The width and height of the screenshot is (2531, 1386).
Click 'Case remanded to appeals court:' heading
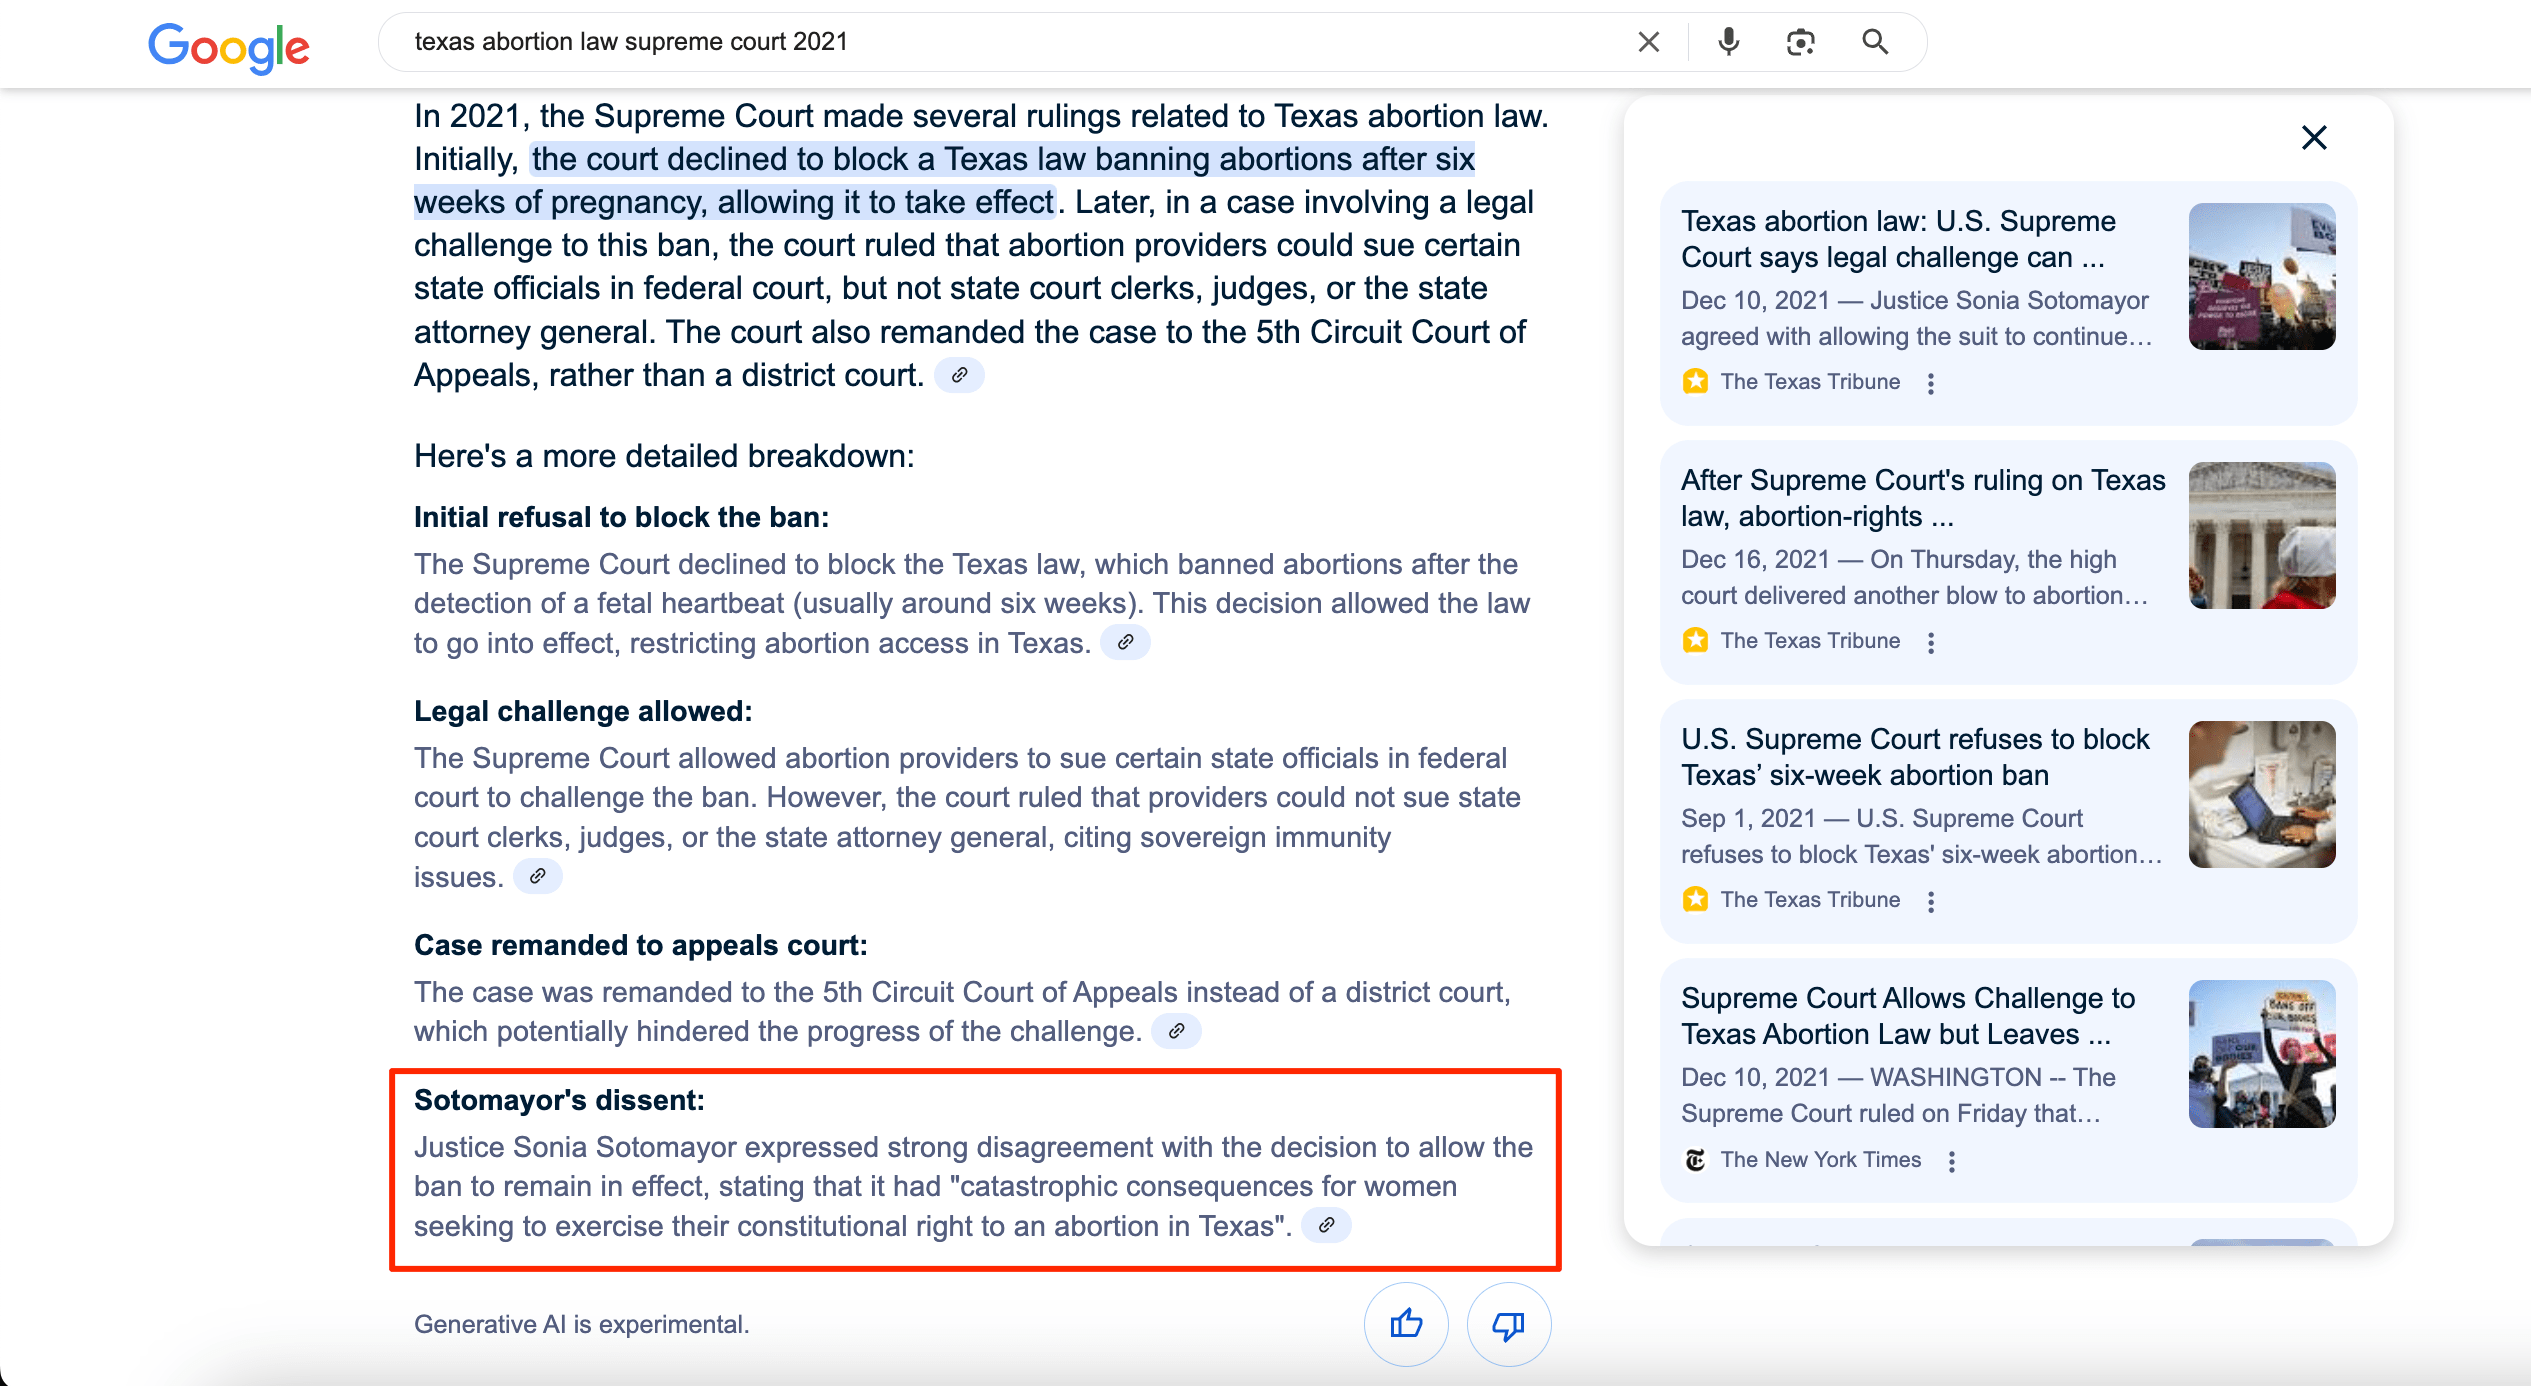[641, 945]
